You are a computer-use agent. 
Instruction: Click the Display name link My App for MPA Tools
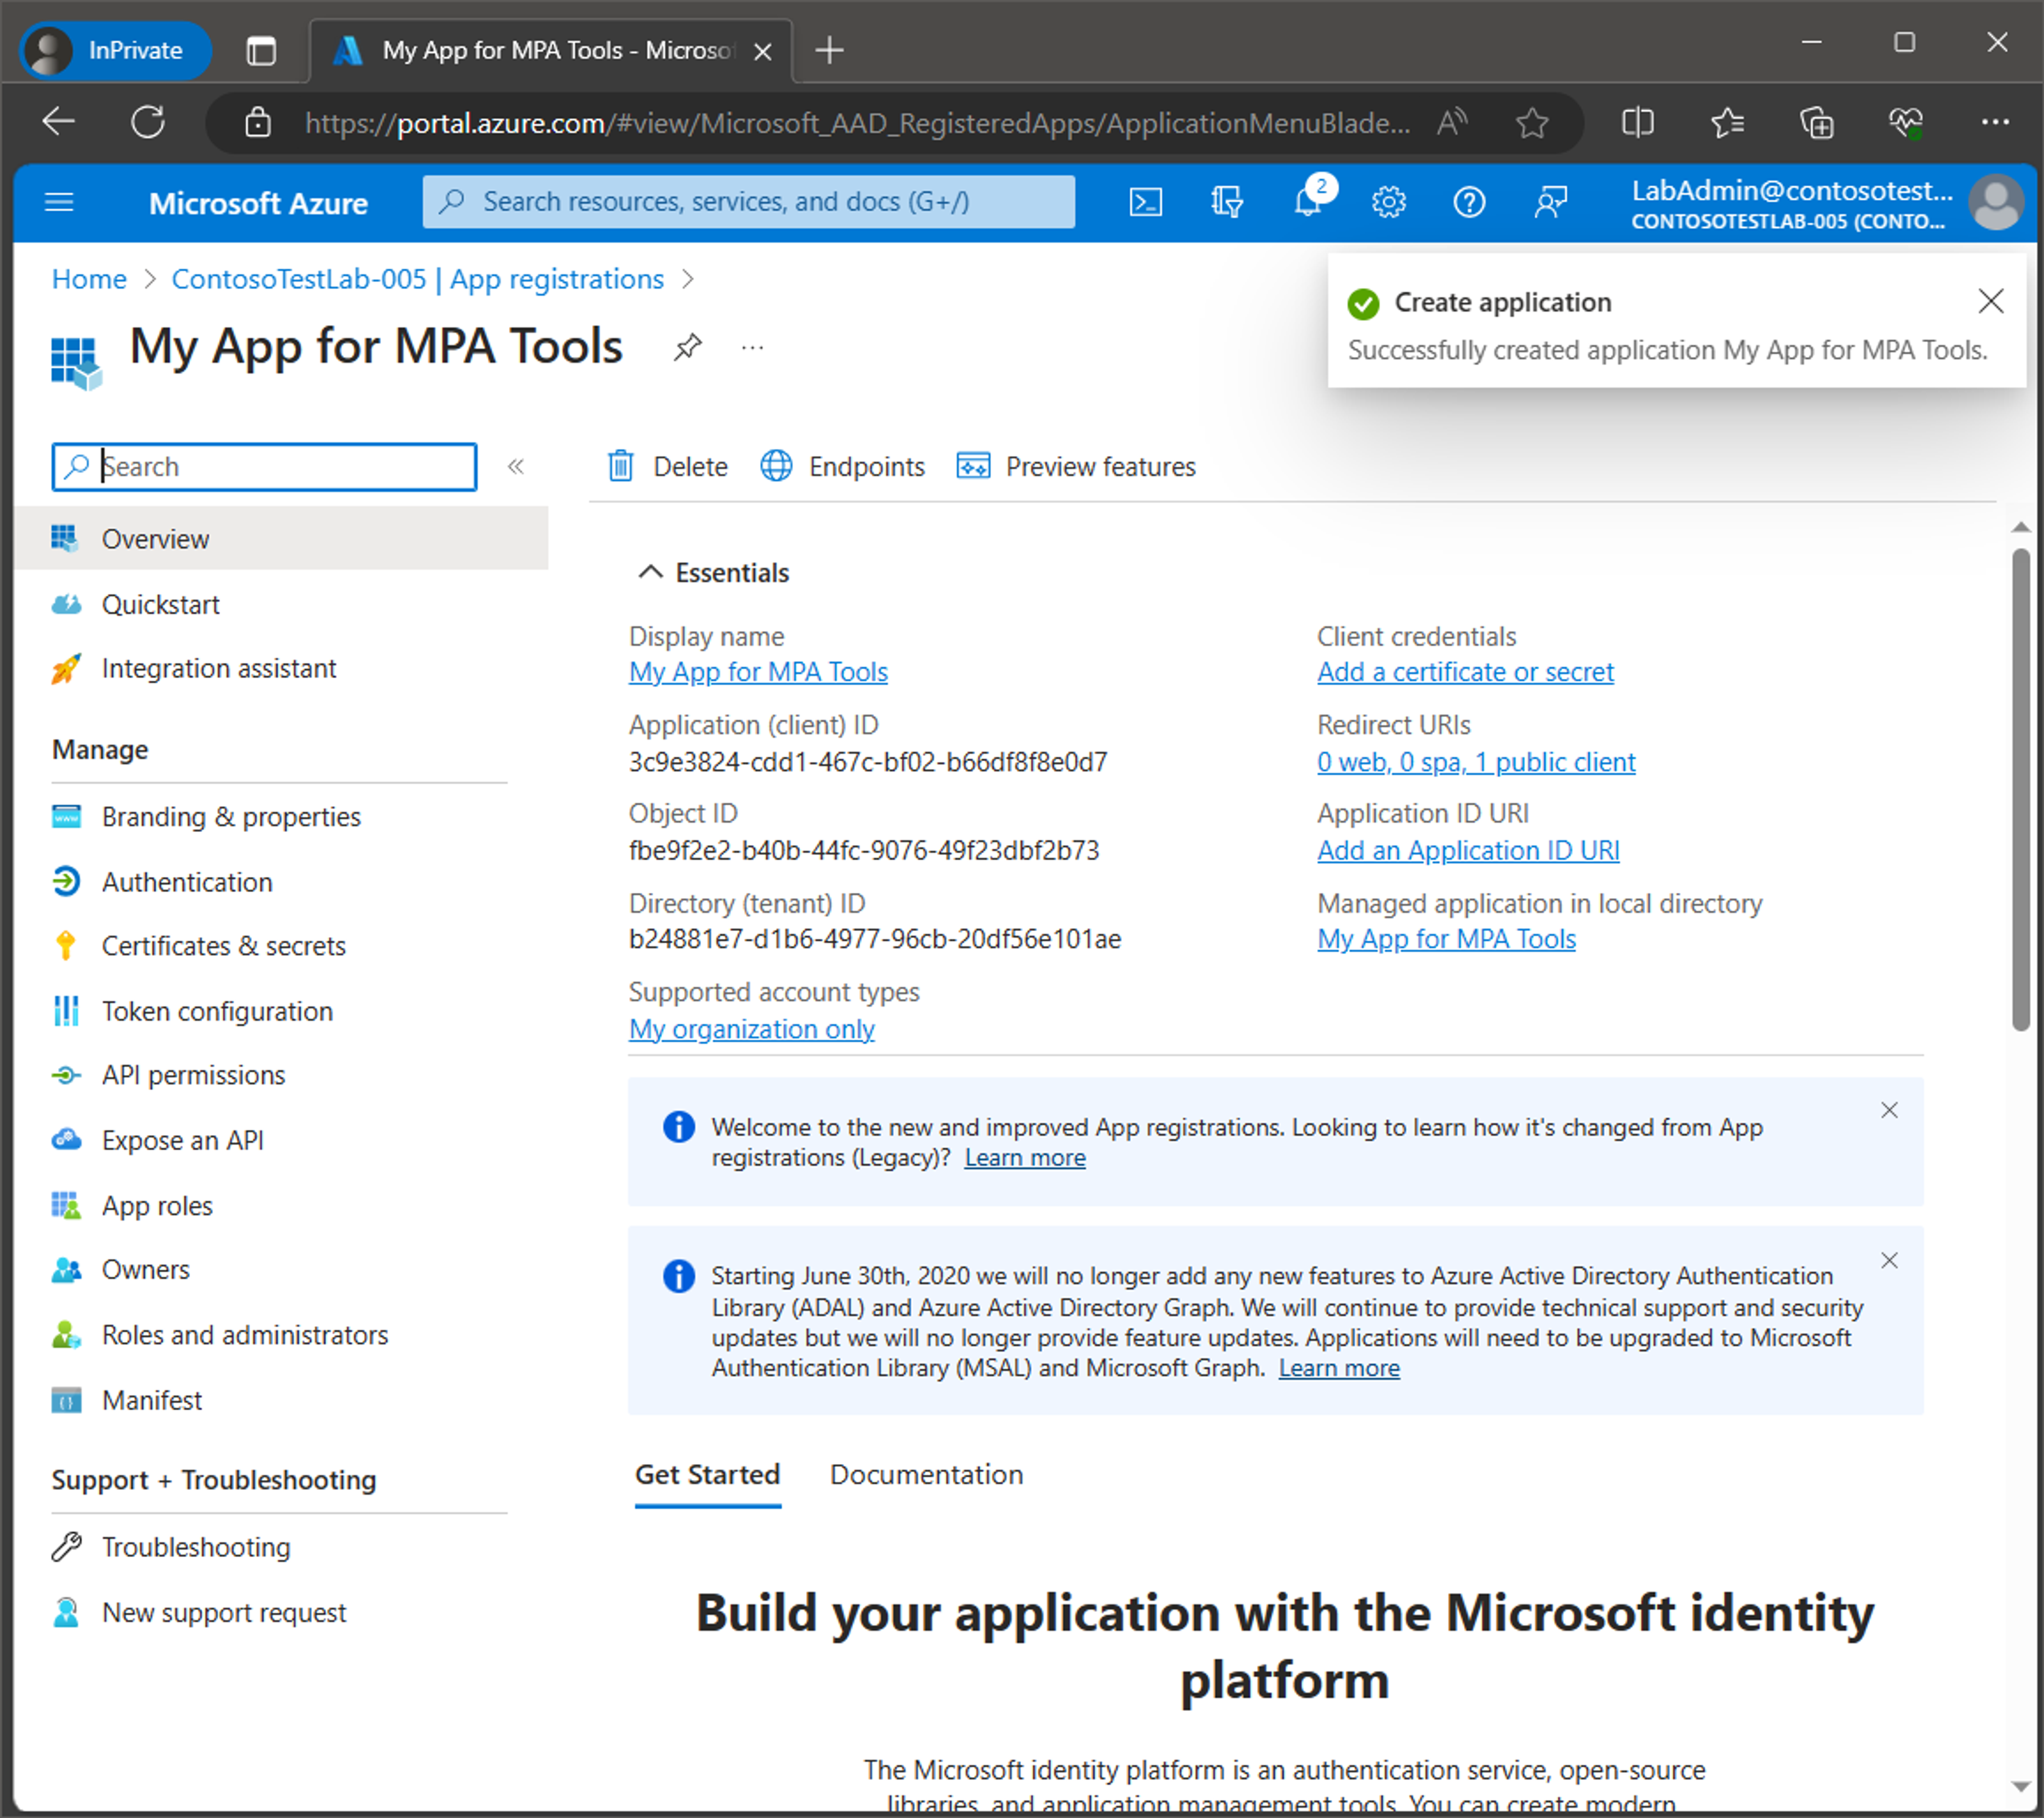tap(758, 672)
